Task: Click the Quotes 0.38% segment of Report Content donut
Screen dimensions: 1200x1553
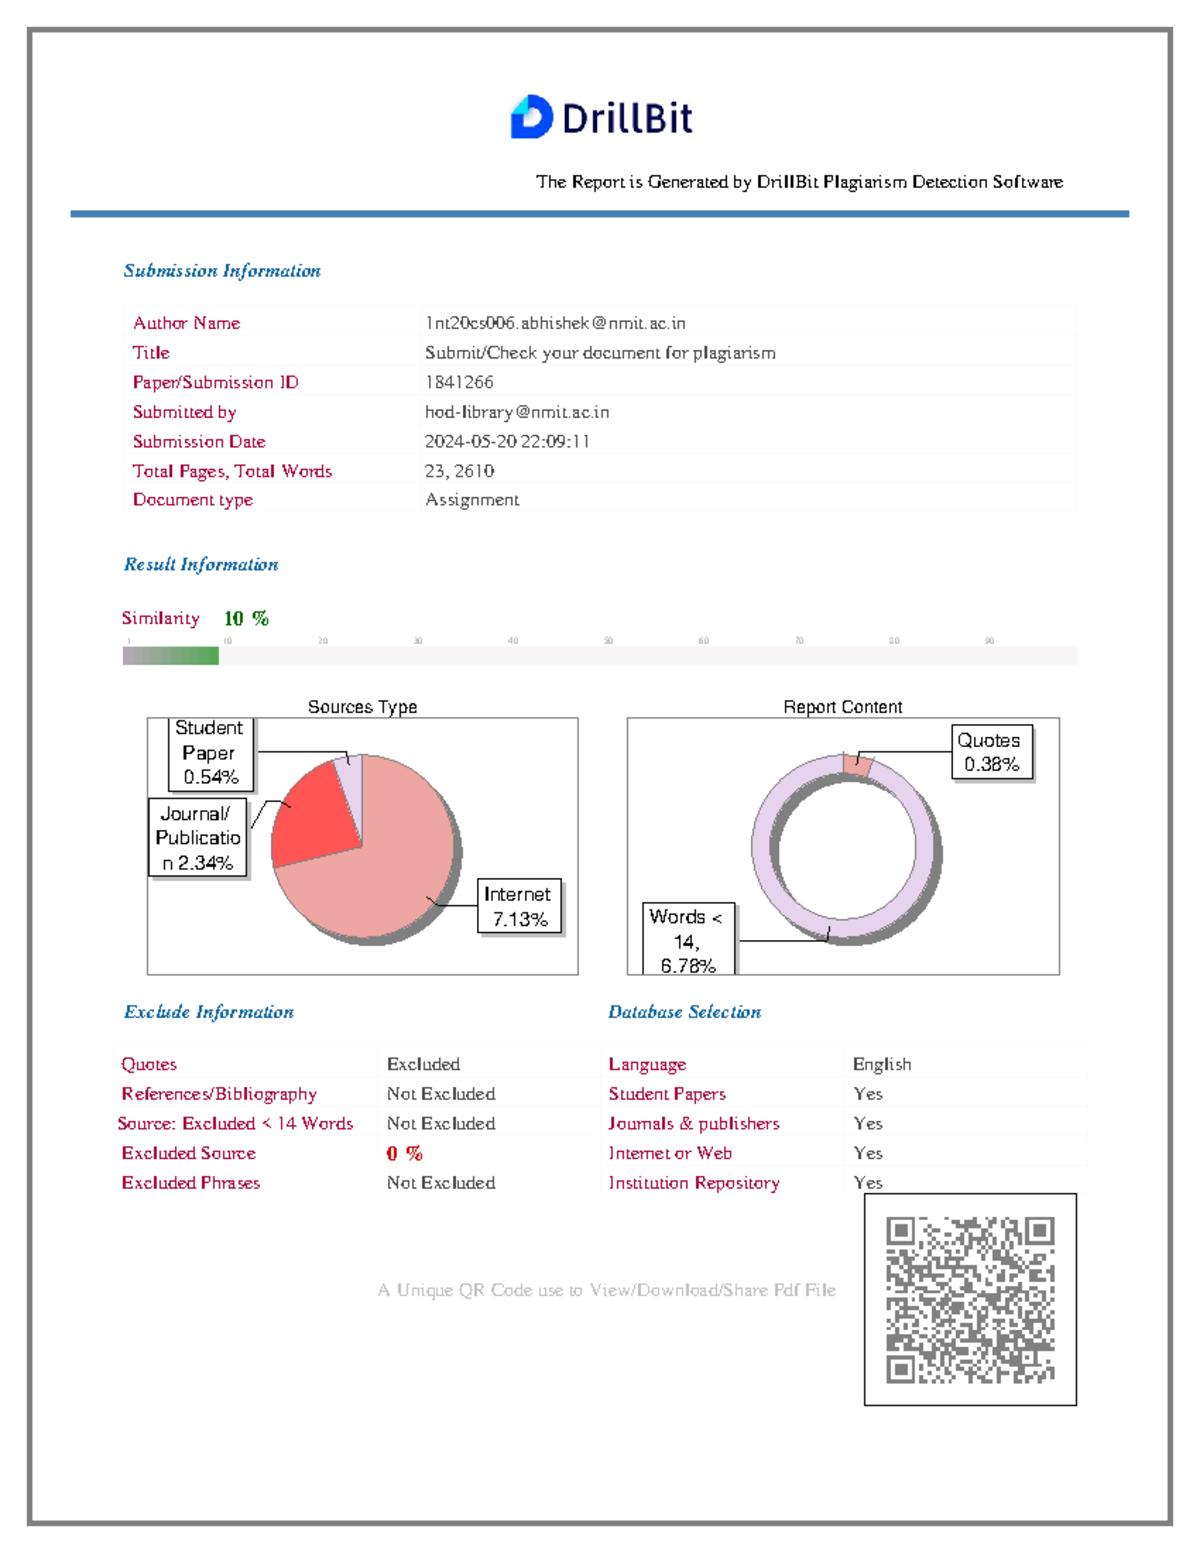Action: point(855,765)
